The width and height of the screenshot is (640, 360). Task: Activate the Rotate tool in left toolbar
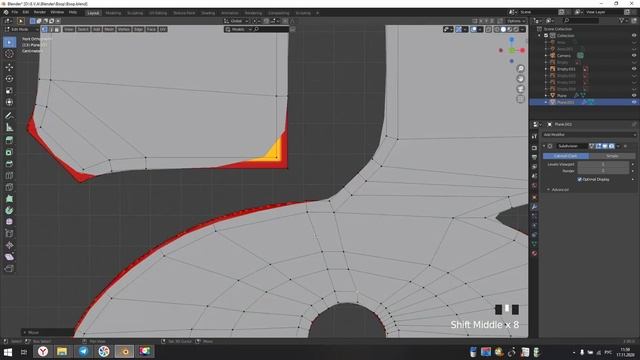click(x=9, y=78)
